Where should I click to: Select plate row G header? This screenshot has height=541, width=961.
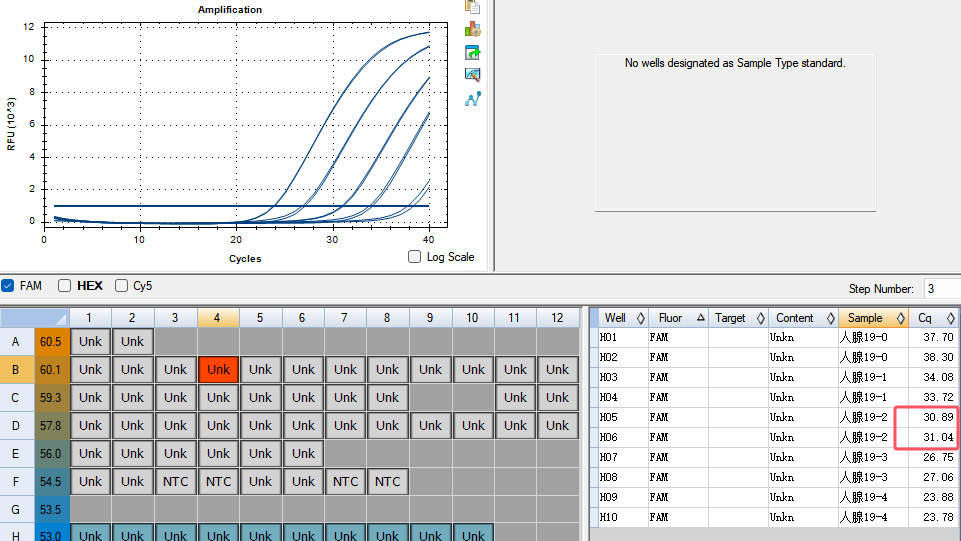tap(17, 510)
